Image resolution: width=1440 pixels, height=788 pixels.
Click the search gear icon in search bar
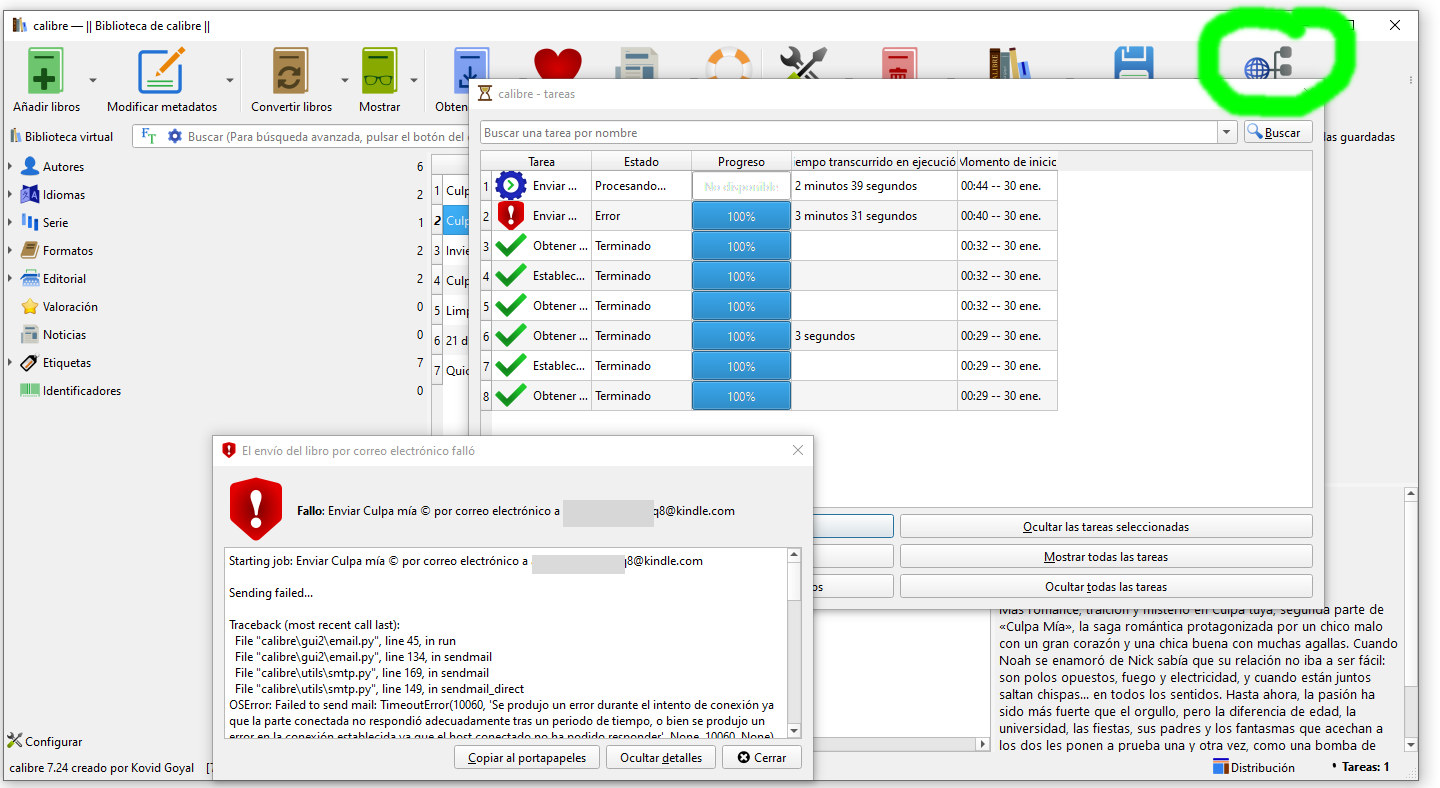(175, 136)
